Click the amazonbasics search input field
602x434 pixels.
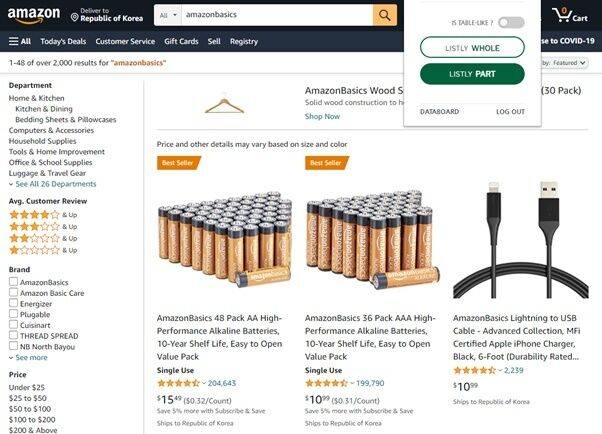click(275, 15)
